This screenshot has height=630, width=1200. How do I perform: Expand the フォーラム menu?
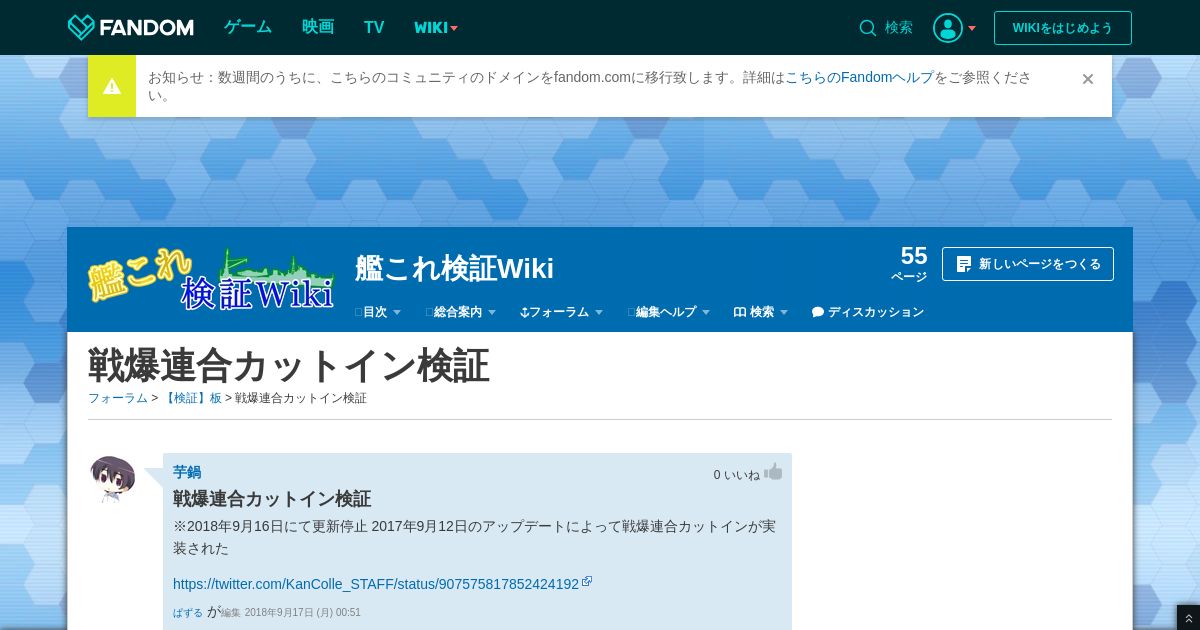pos(562,312)
